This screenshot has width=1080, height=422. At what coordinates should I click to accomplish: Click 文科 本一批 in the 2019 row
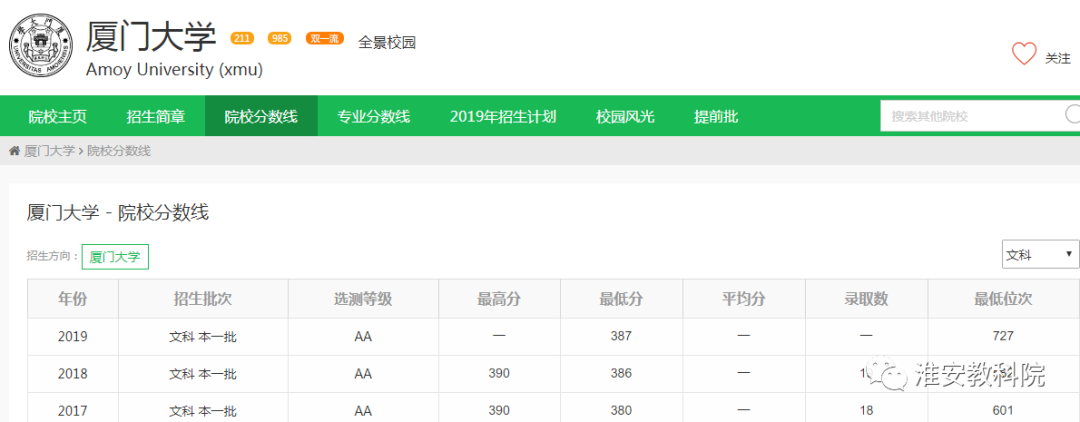pos(202,337)
